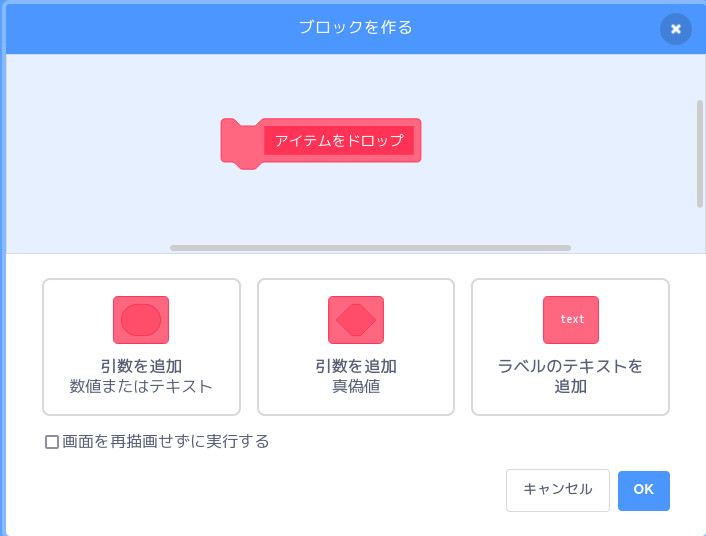Close the ブロックを作る dialog
Image resolution: width=706 pixels, height=536 pixels.
tap(675, 29)
